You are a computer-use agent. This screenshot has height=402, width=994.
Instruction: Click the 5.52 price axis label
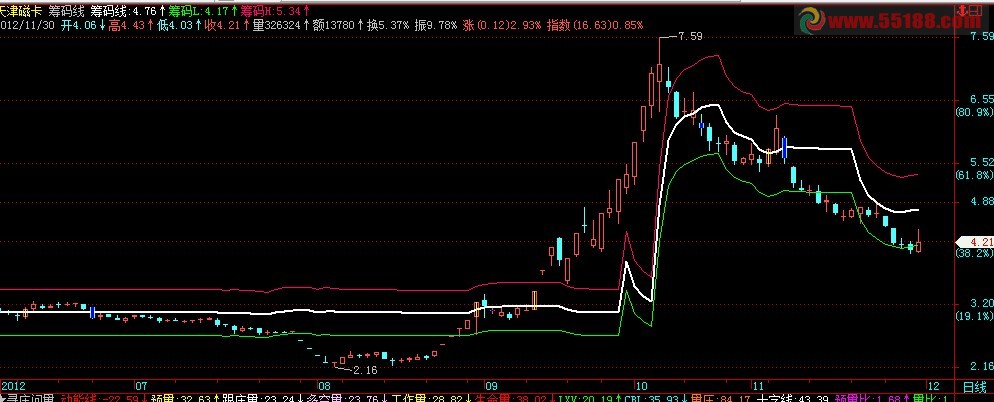[x=981, y=162]
